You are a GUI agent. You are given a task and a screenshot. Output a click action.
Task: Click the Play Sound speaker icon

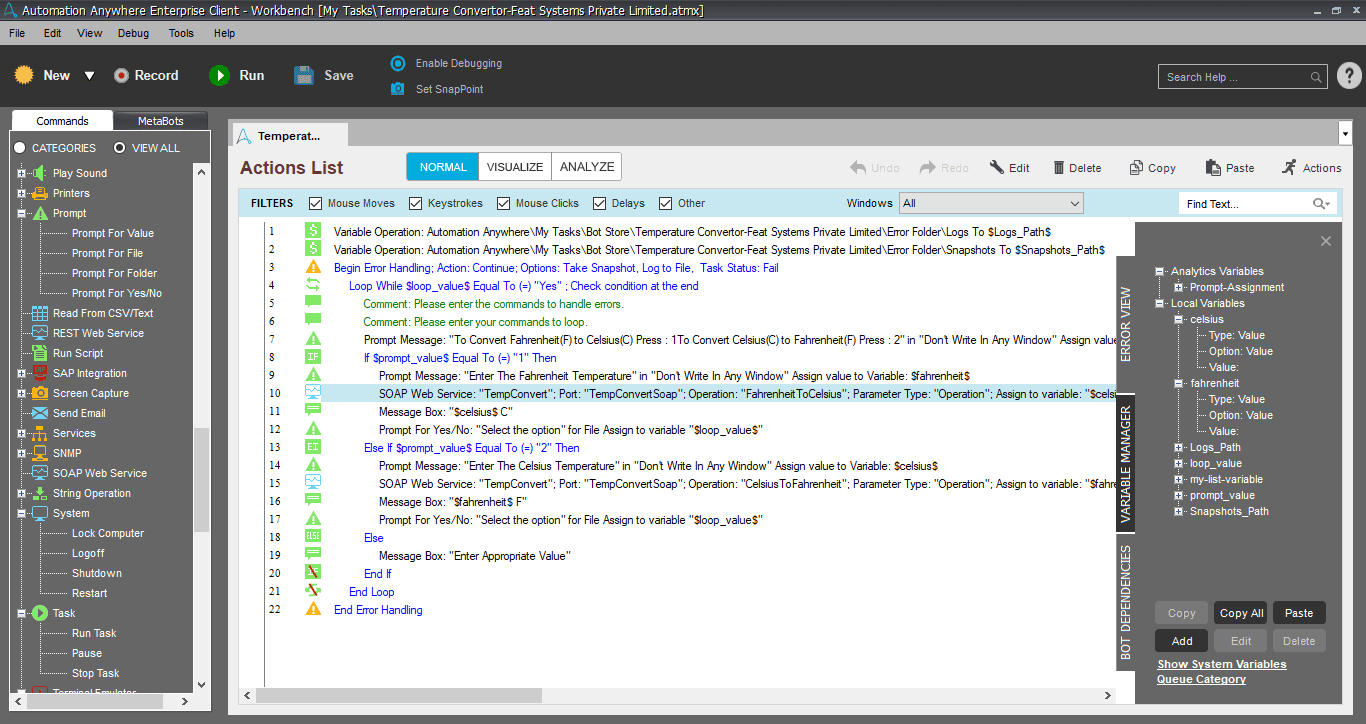point(40,173)
